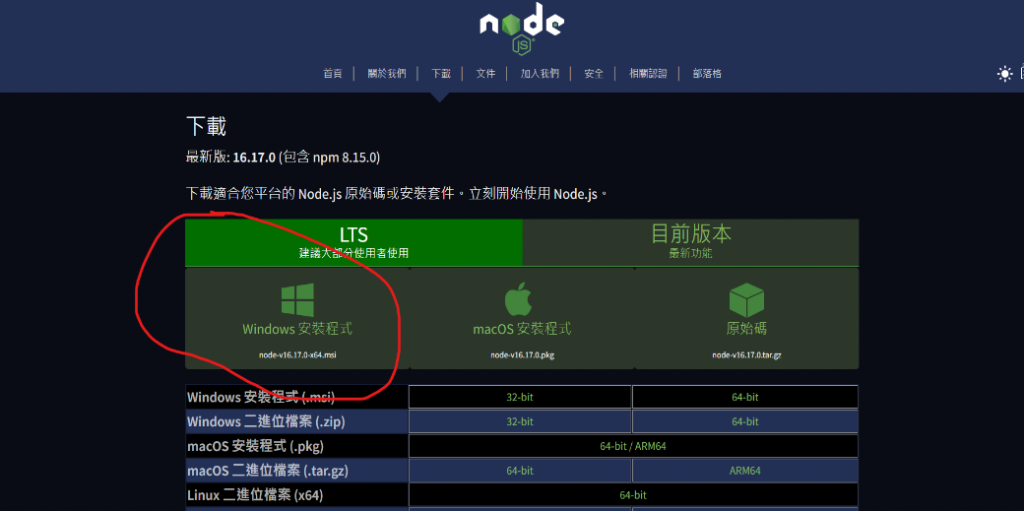
Task: Click the Linux 二進位檔案 (x64) row label
Action: [x=255, y=495]
